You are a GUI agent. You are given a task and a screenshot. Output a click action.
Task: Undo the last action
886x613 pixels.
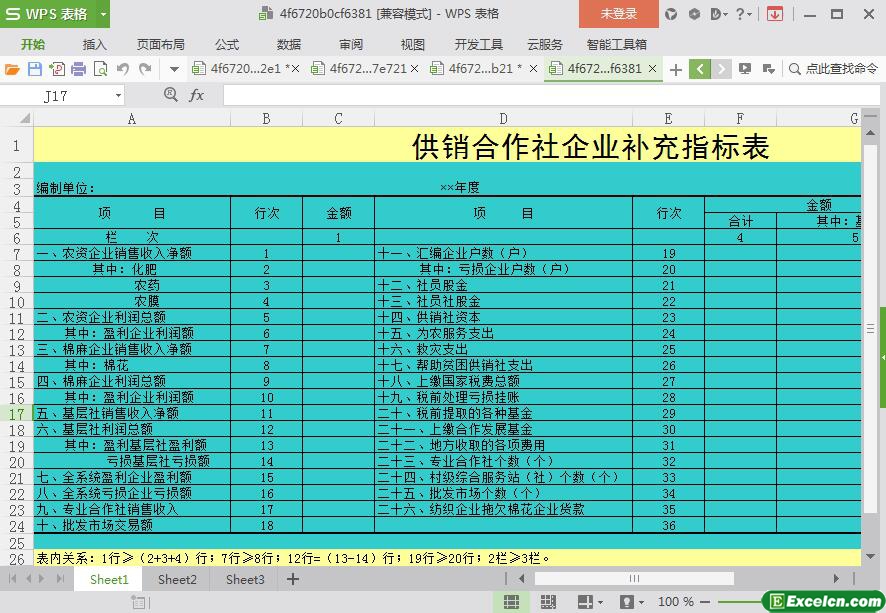[123, 69]
